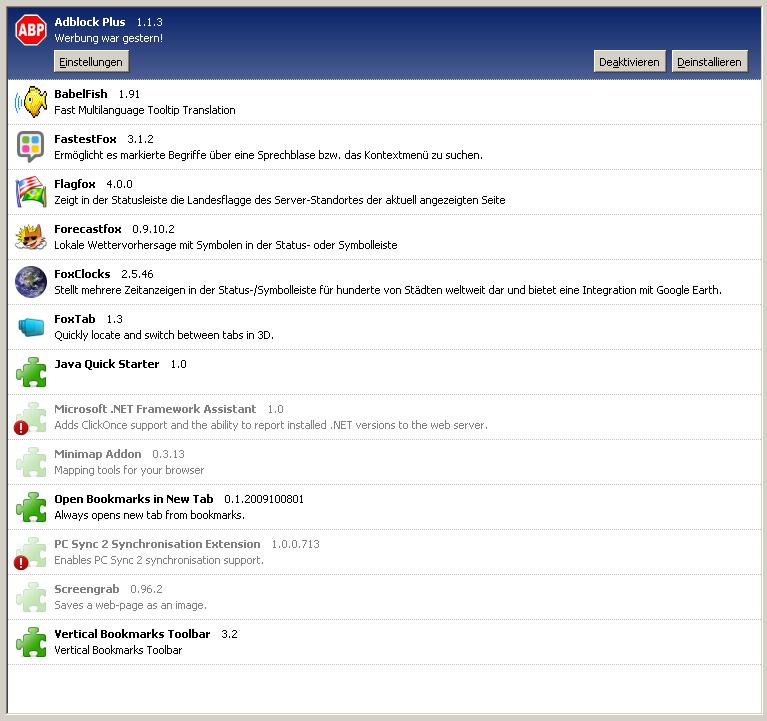The height and width of the screenshot is (721, 767).
Task: Select the Vertical Bookmarks Toolbar name
Action: click(x=132, y=634)
